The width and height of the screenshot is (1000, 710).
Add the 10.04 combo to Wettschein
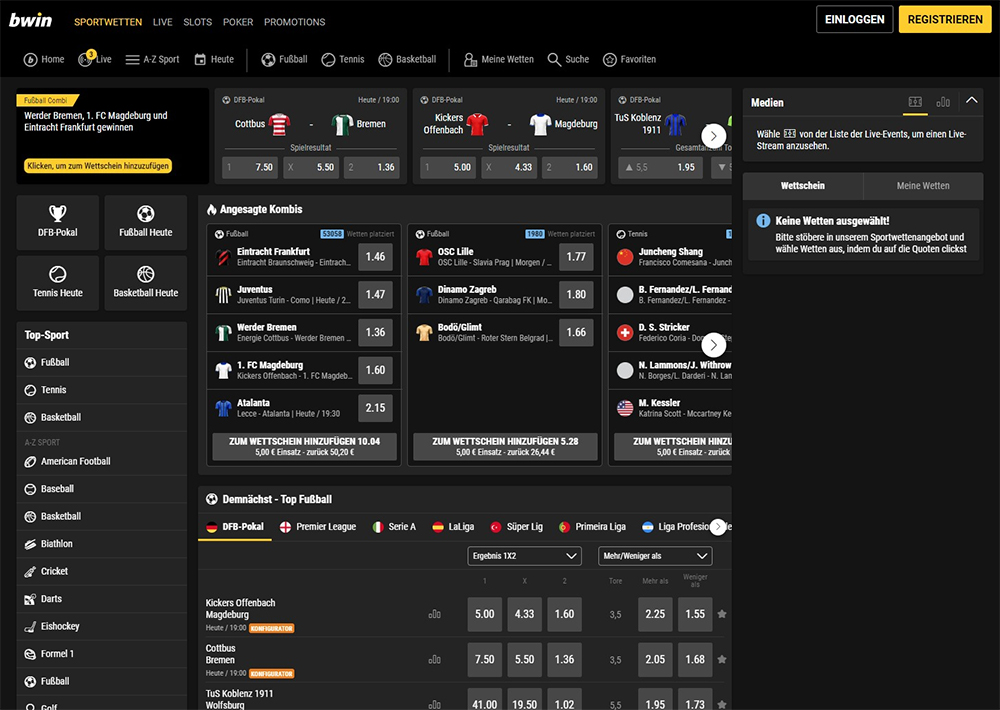click(x=304, y=446)
